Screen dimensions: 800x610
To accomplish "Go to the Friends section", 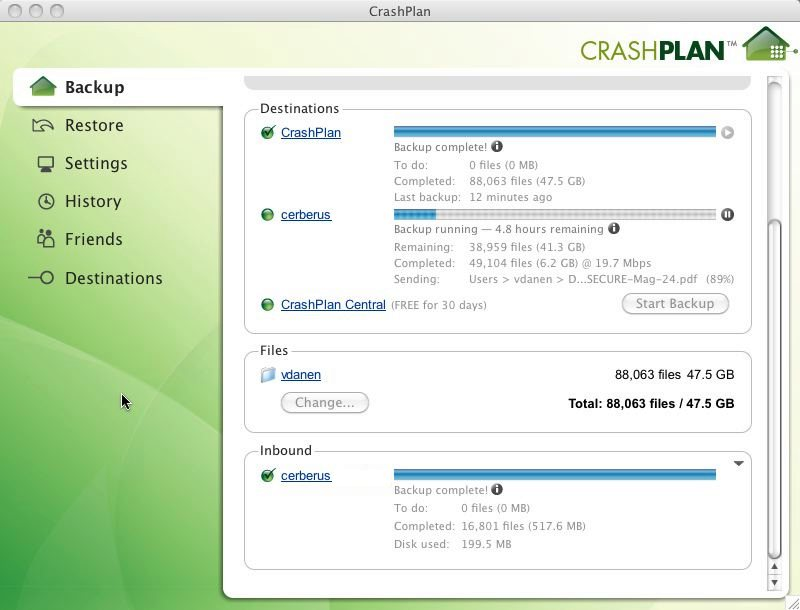I will 93,239.
